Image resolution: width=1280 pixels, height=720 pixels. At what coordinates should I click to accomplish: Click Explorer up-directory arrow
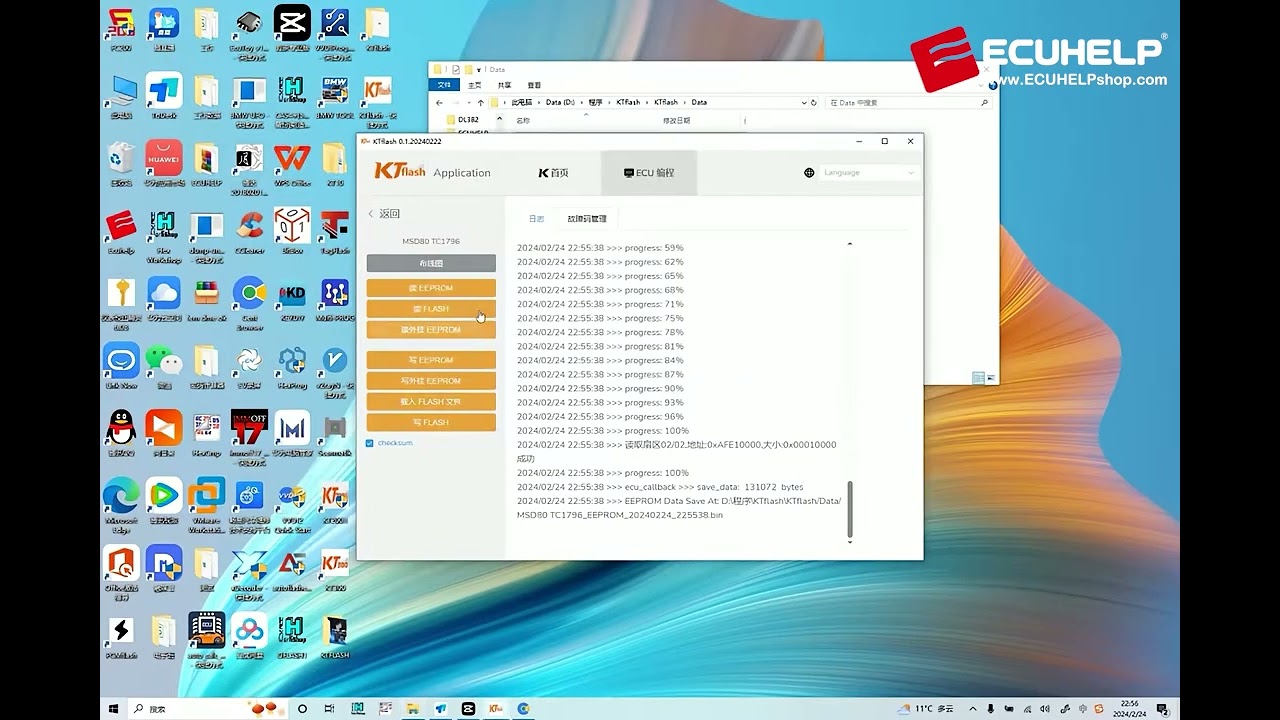point(481,103)
